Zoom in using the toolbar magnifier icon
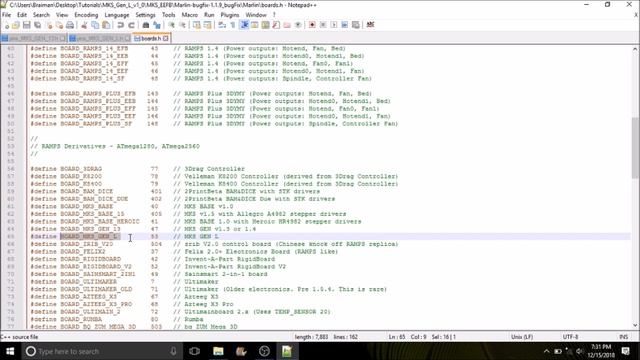Screen dimensions: 640x360 [x=171, y=25]
